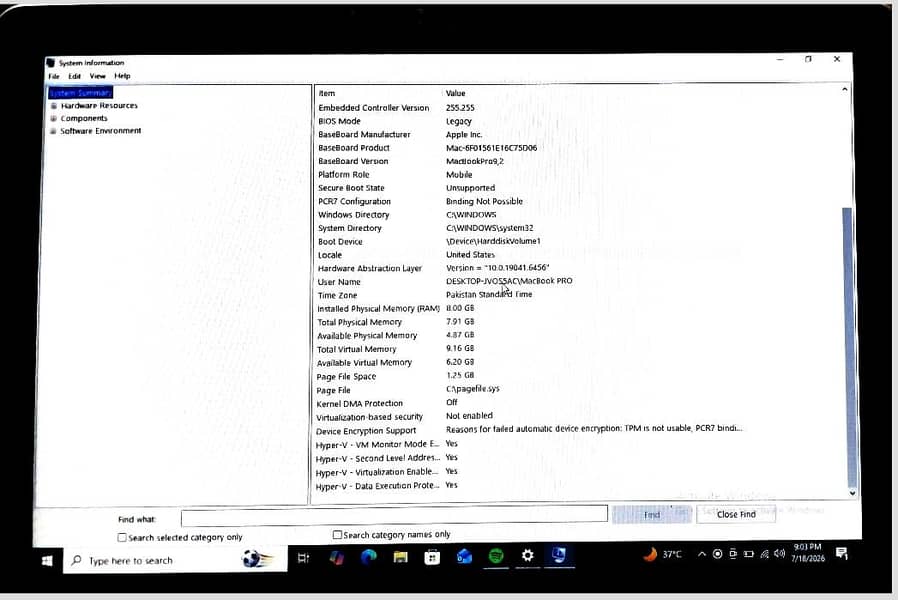Launch Microsoft Edge from the taskbar
Image resolution: width=898 pixels, height=600 pixels.
pyautogui.click(x=368, y=557)
